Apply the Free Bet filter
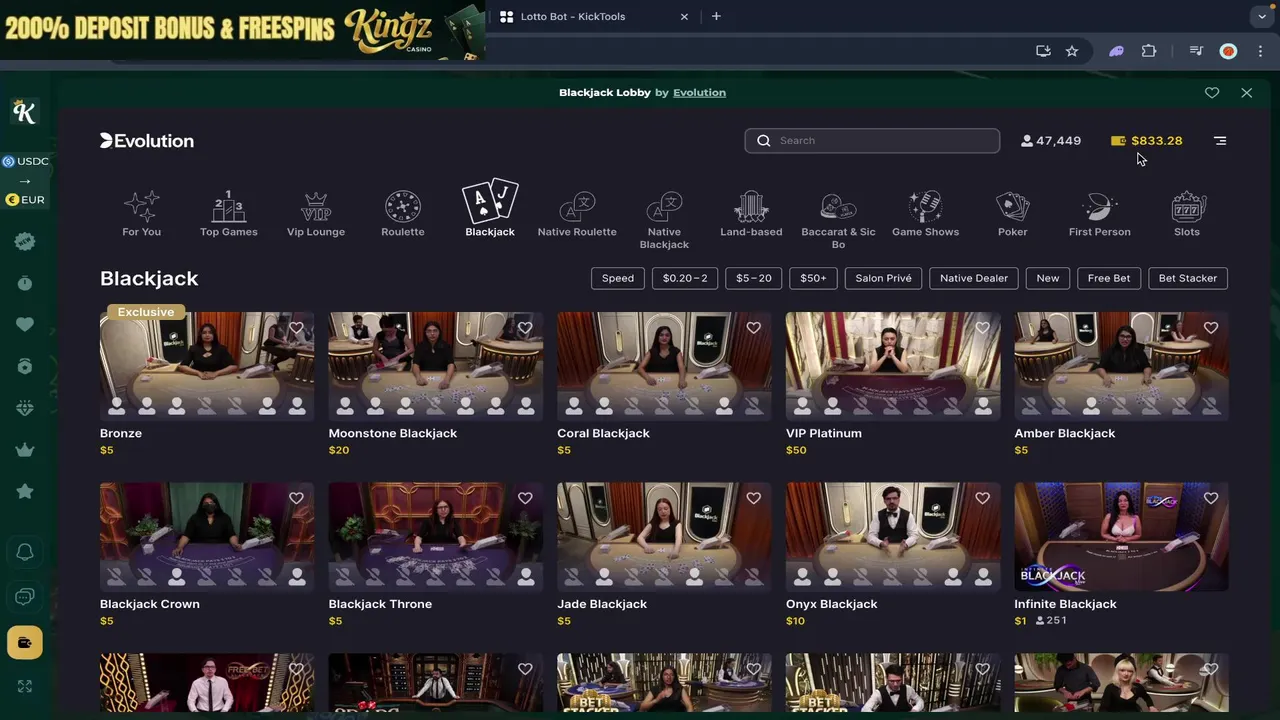This screenshot has height=720, width=1280. [x=1109, y=278]
